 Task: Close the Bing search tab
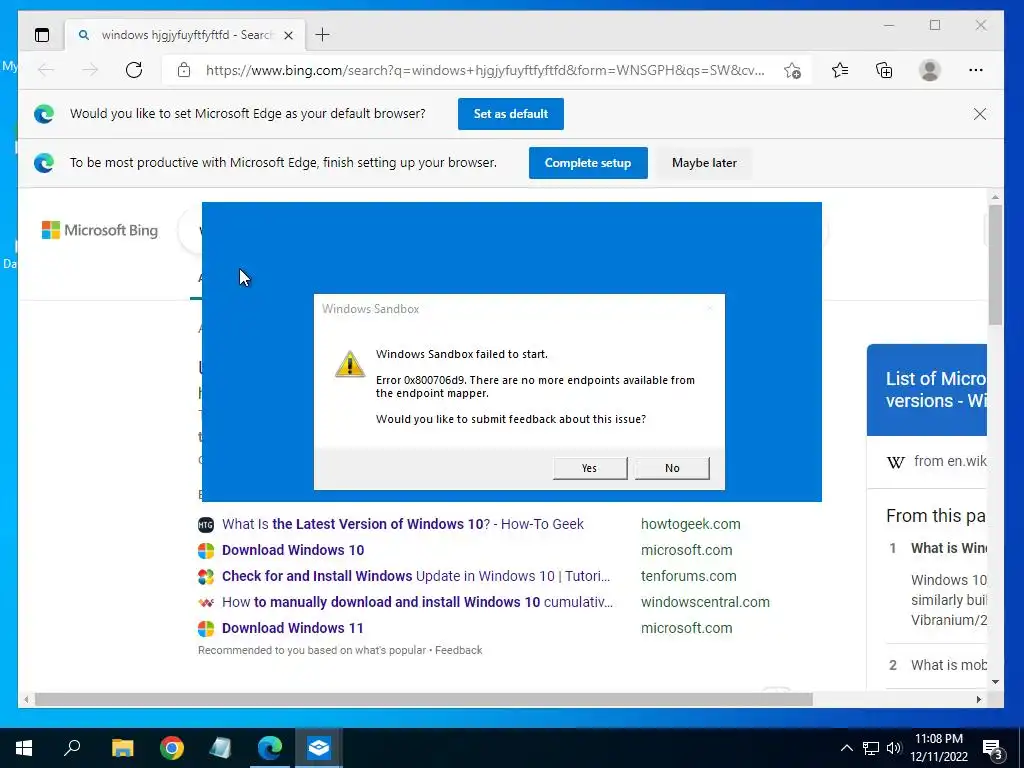pos(288,35)
